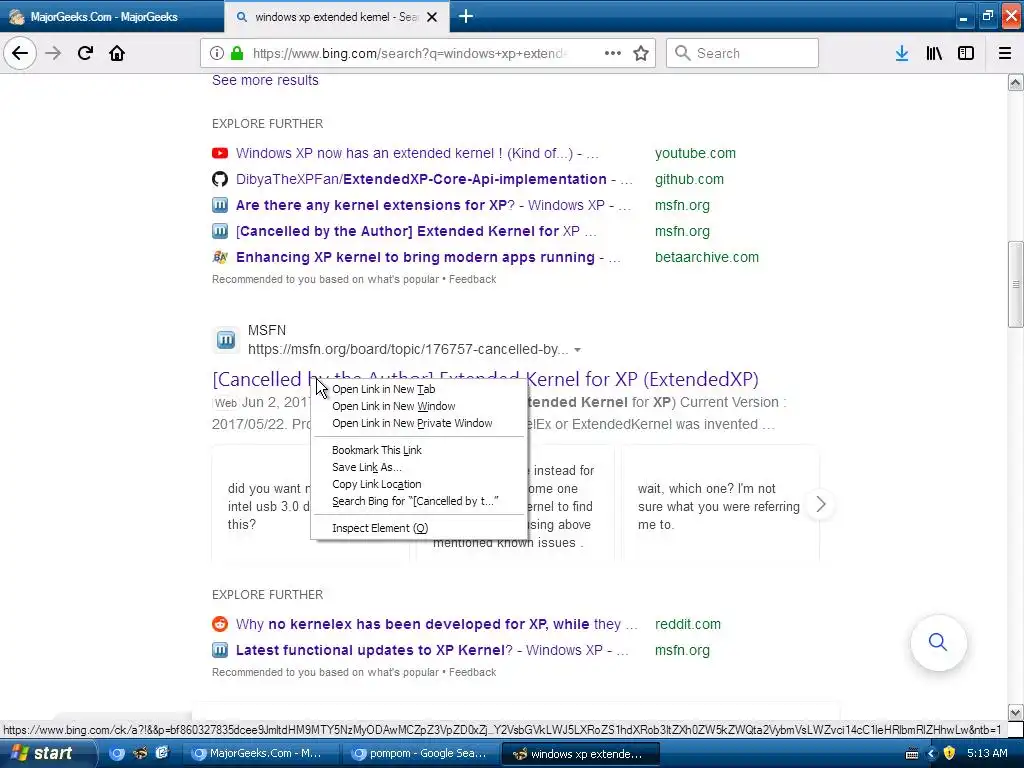Toggle the sidebar view icon

(966, 53)
